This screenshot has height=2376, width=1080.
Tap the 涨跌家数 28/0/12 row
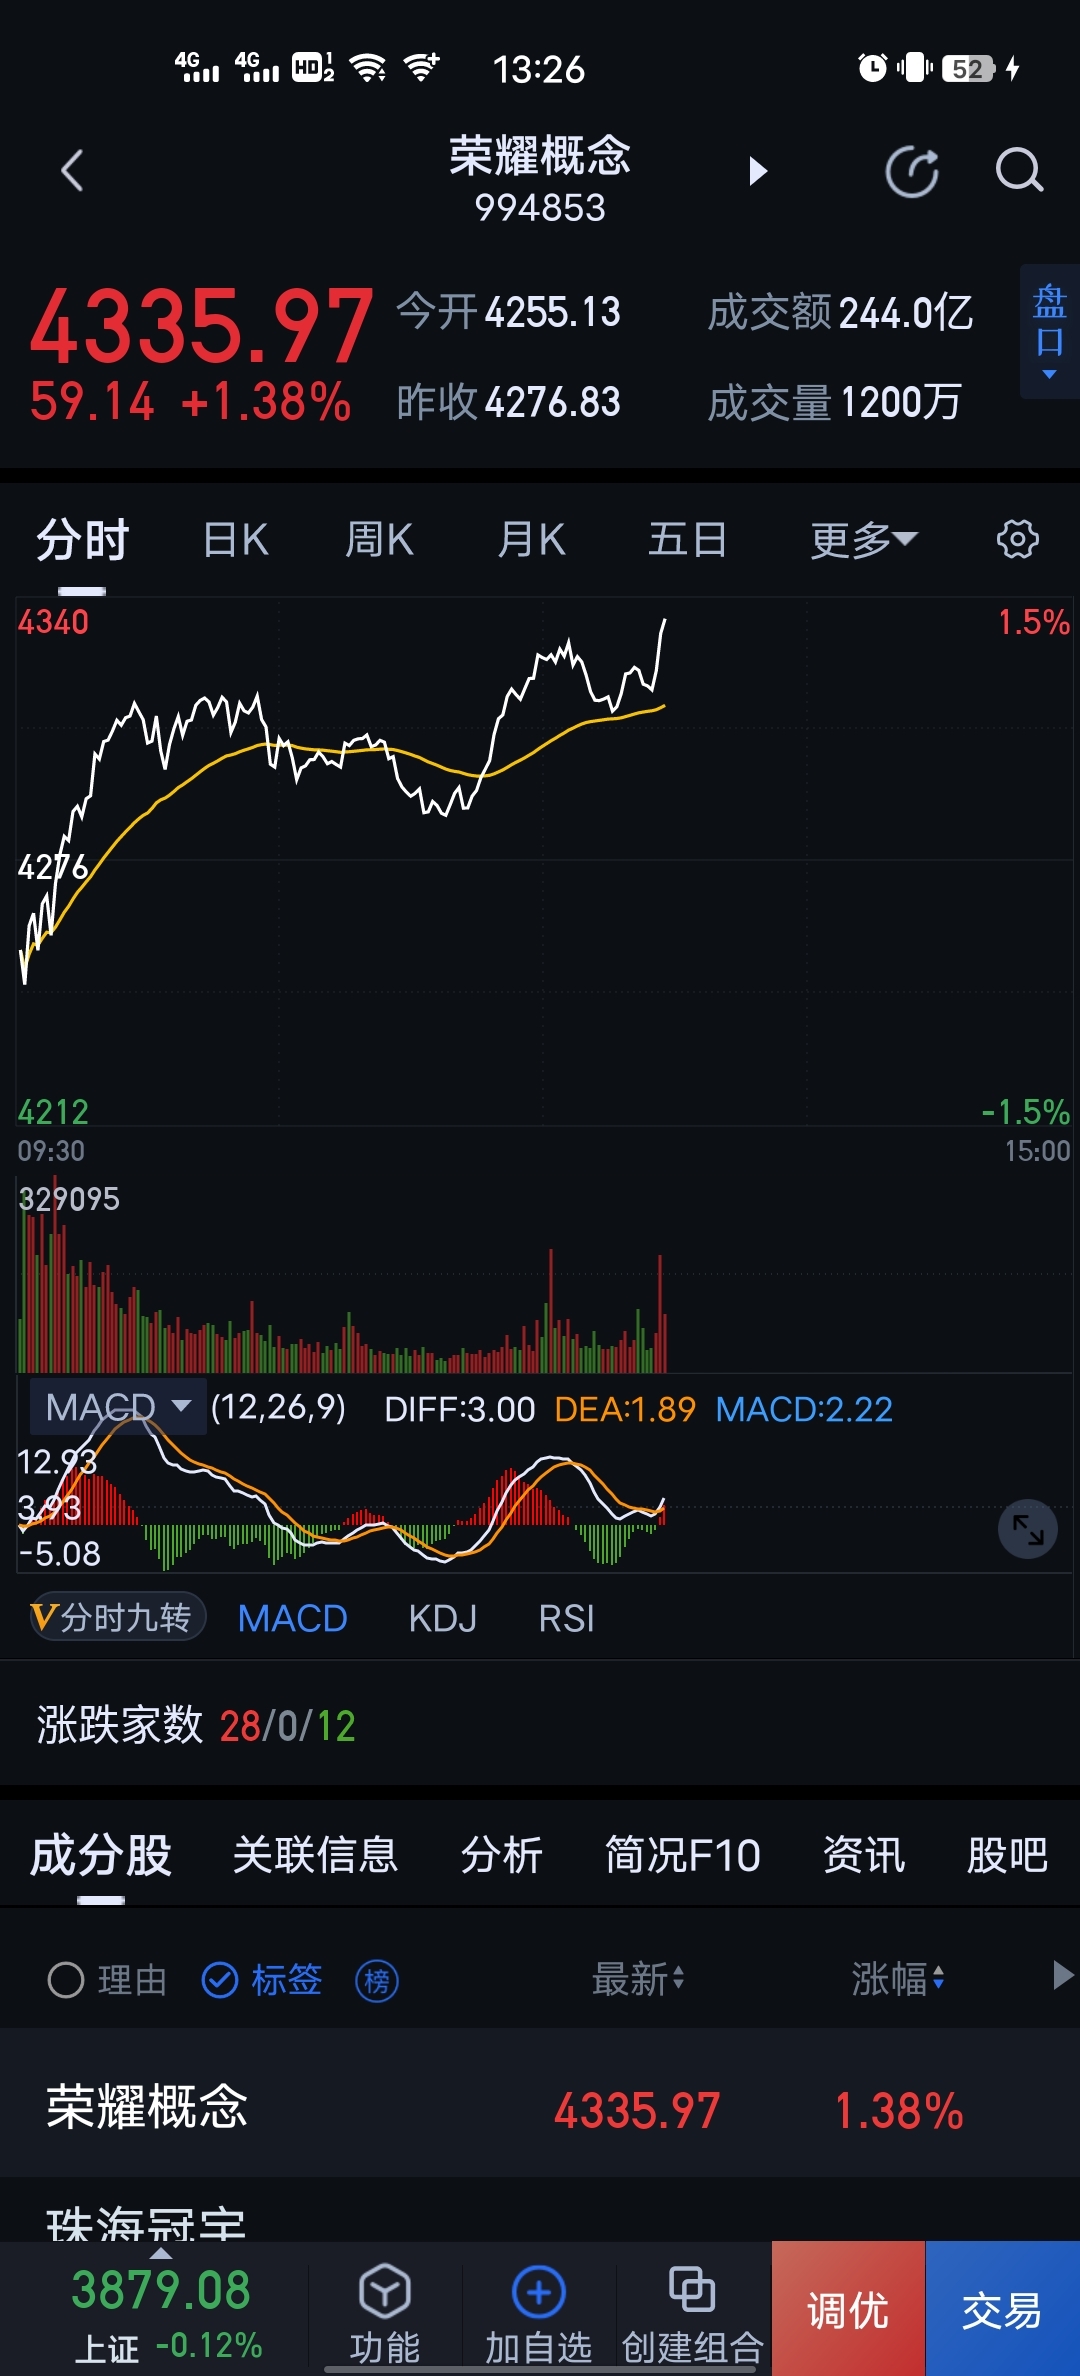coord(540,1726)
